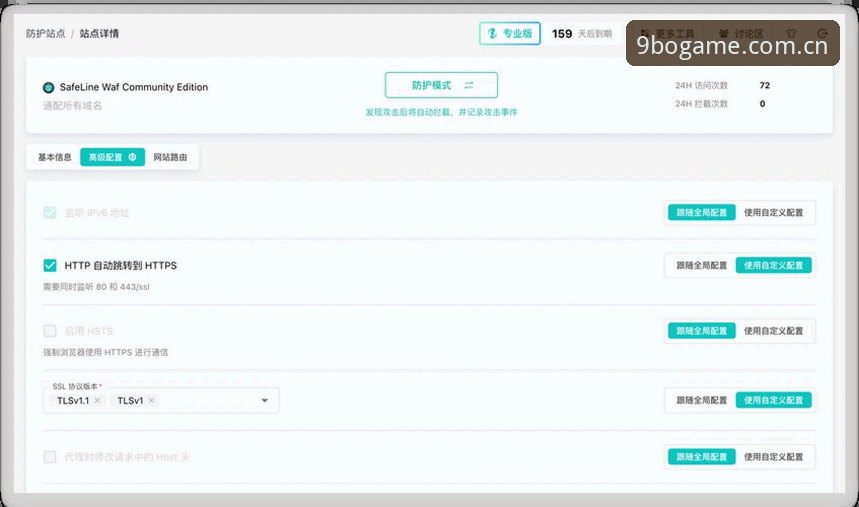The height and width of the screenshot is (507, 859).
Task: Click the shirt theme icon in top bar
Action: pyautogui.click(x=791, y=33)
